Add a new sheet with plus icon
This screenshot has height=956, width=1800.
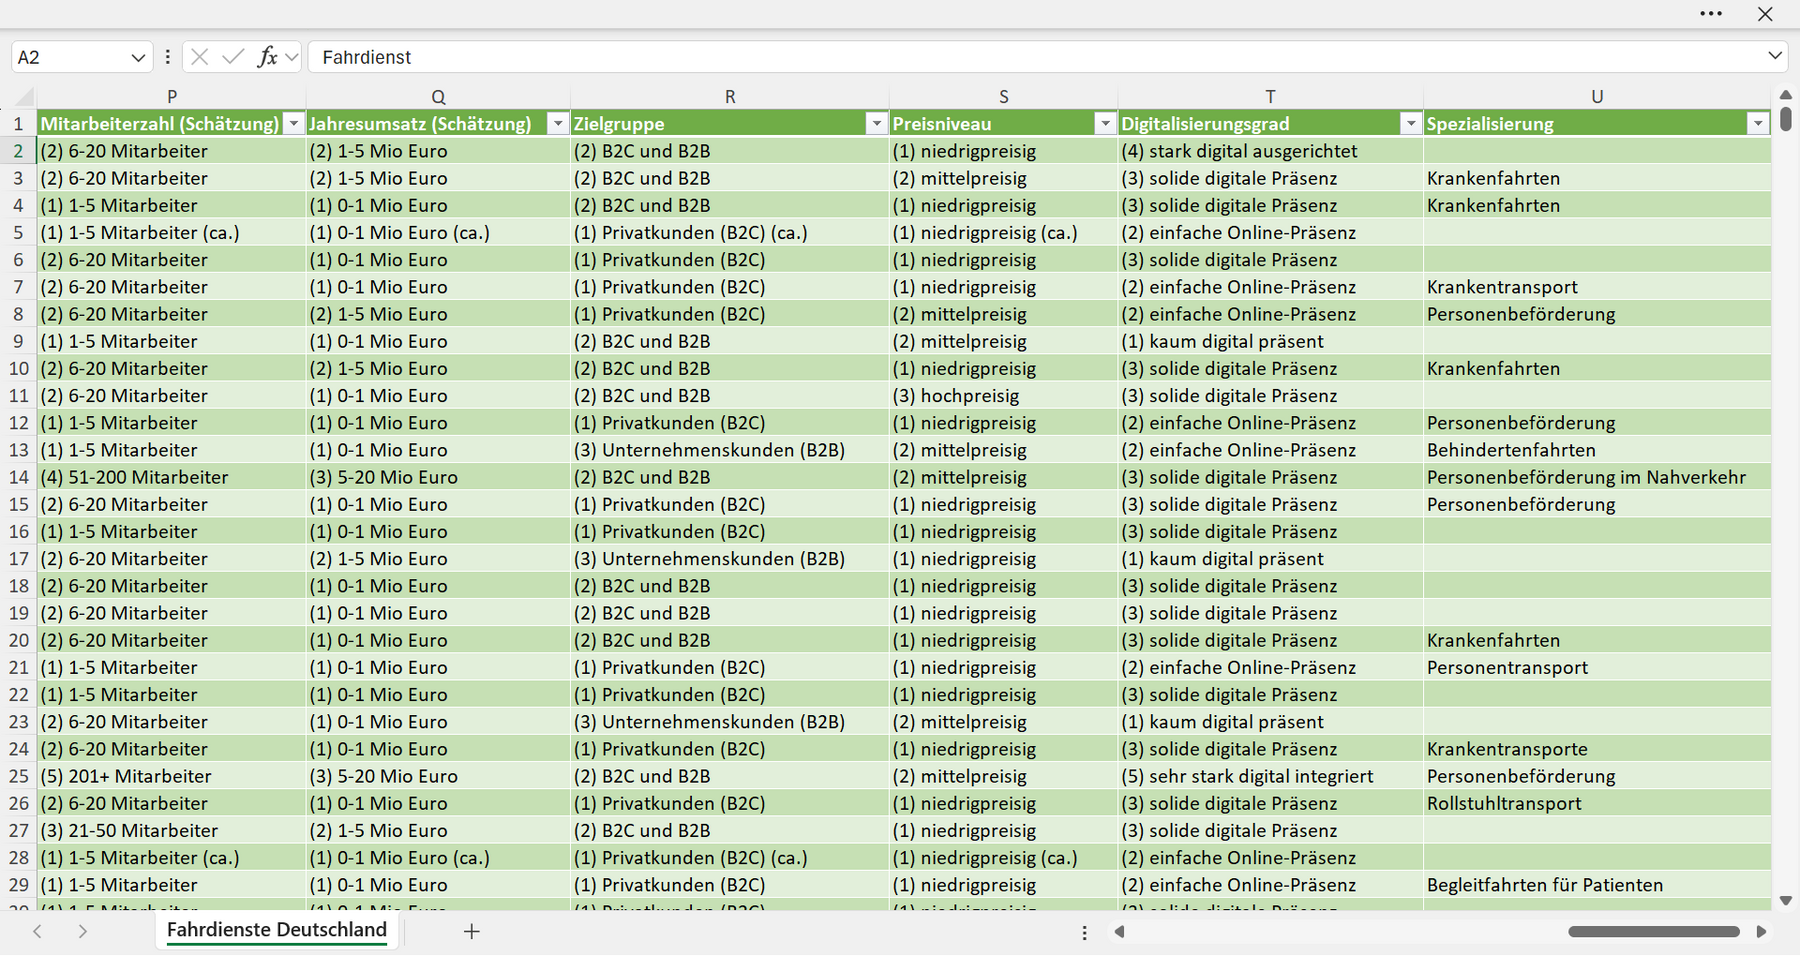click(472, 931)
